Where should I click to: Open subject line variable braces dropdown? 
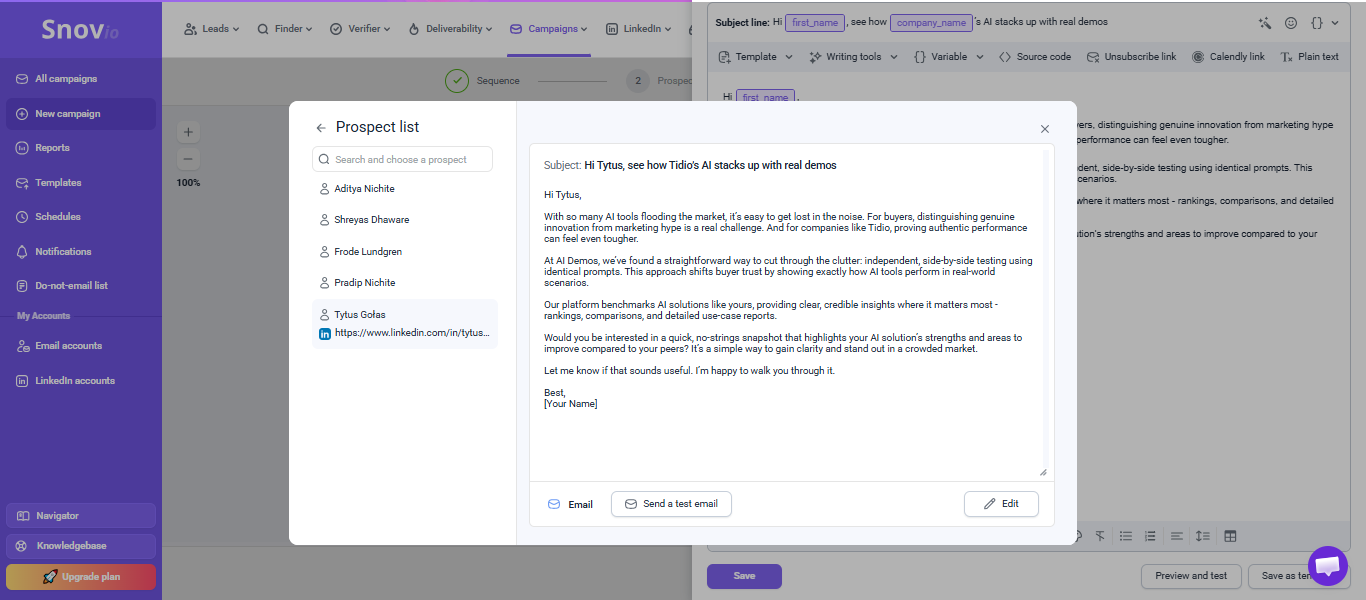pyautogui.click(x=1324, y=22)
